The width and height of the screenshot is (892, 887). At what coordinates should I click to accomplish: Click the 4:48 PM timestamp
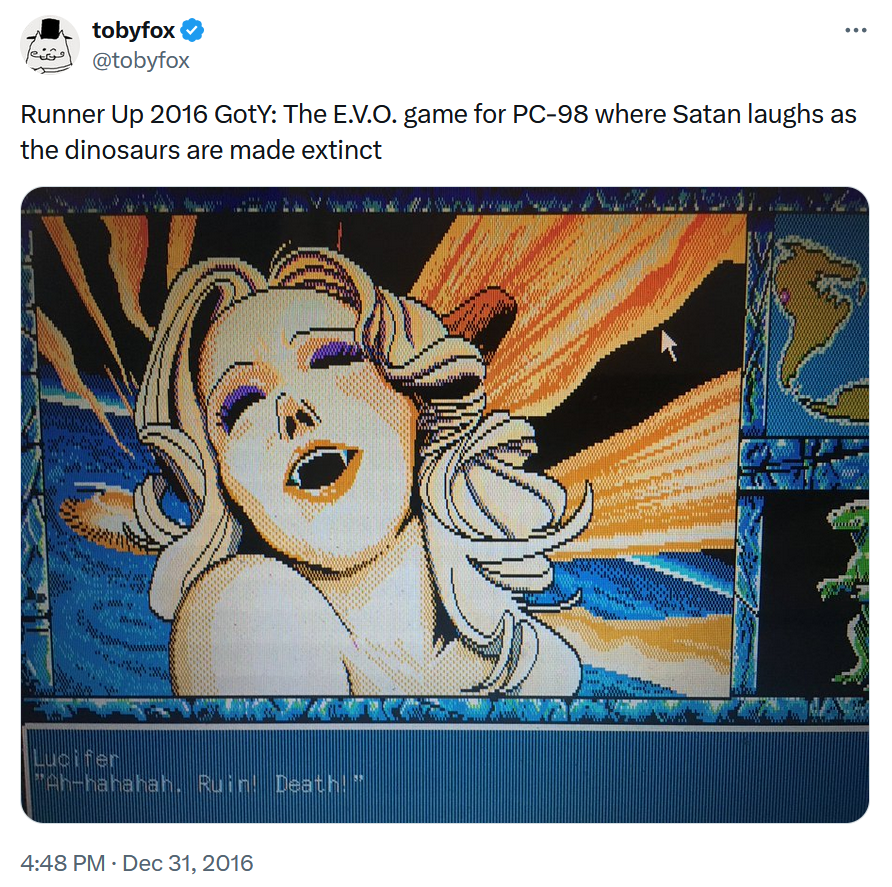[63, 863]
